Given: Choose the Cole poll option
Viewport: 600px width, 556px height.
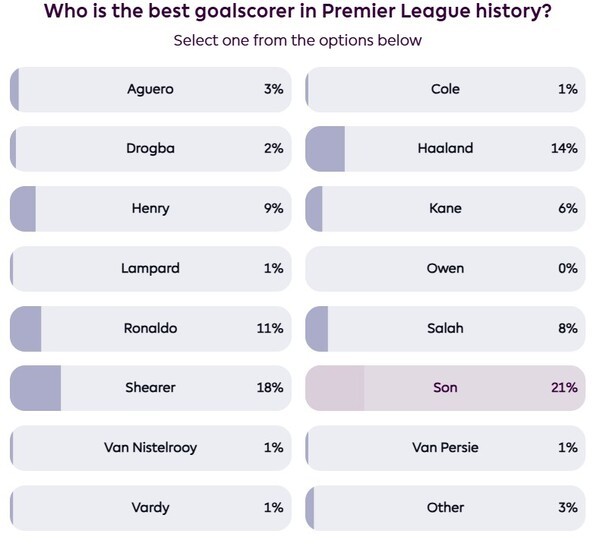Looking at the screenshot, I should [445, 89].
